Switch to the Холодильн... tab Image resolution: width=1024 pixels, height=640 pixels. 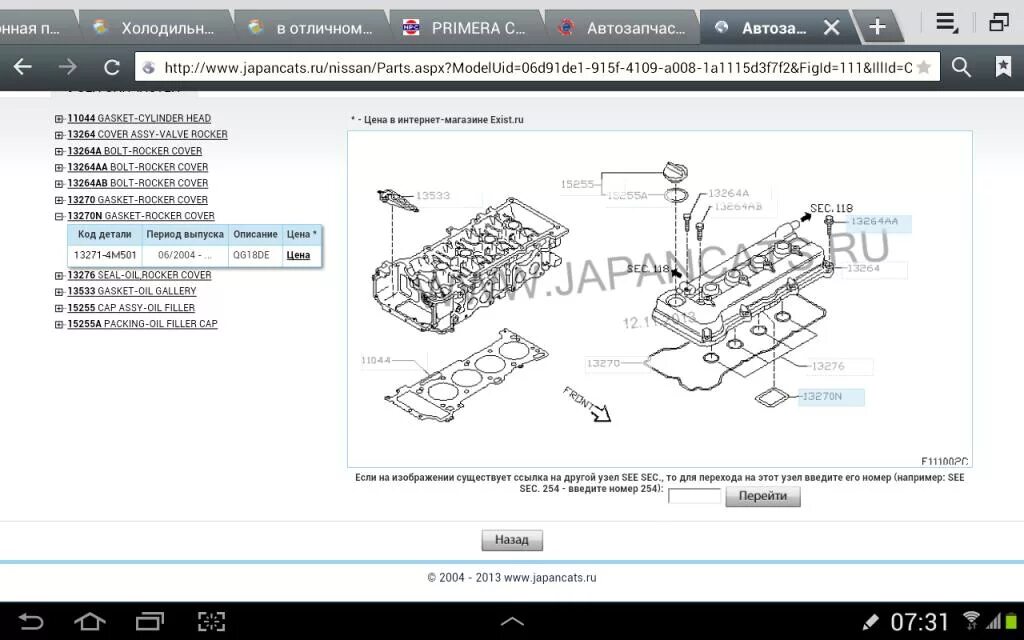click(x=155, y=27)
